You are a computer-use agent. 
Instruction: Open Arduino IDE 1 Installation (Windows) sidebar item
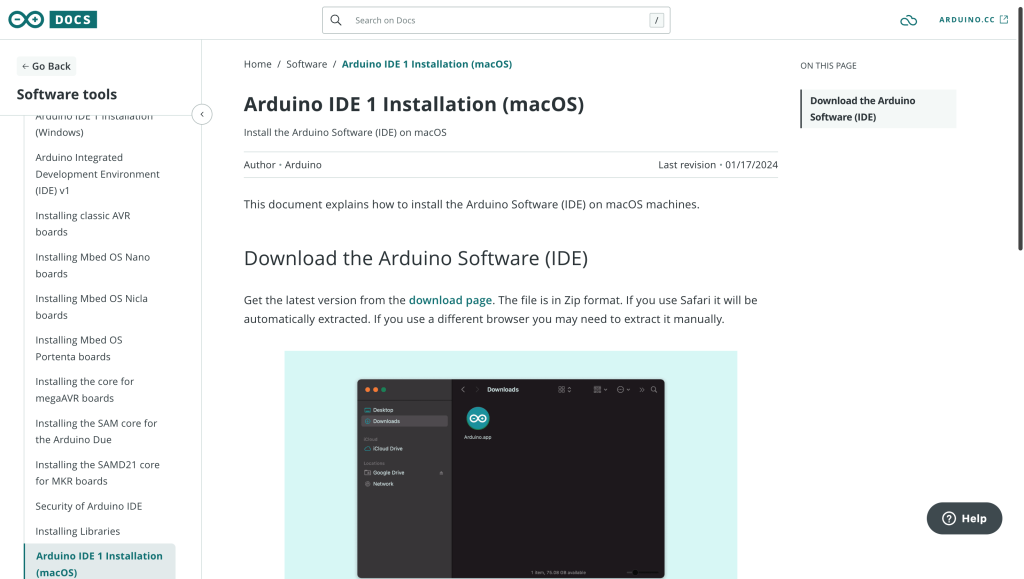click(x=94, y=124)
